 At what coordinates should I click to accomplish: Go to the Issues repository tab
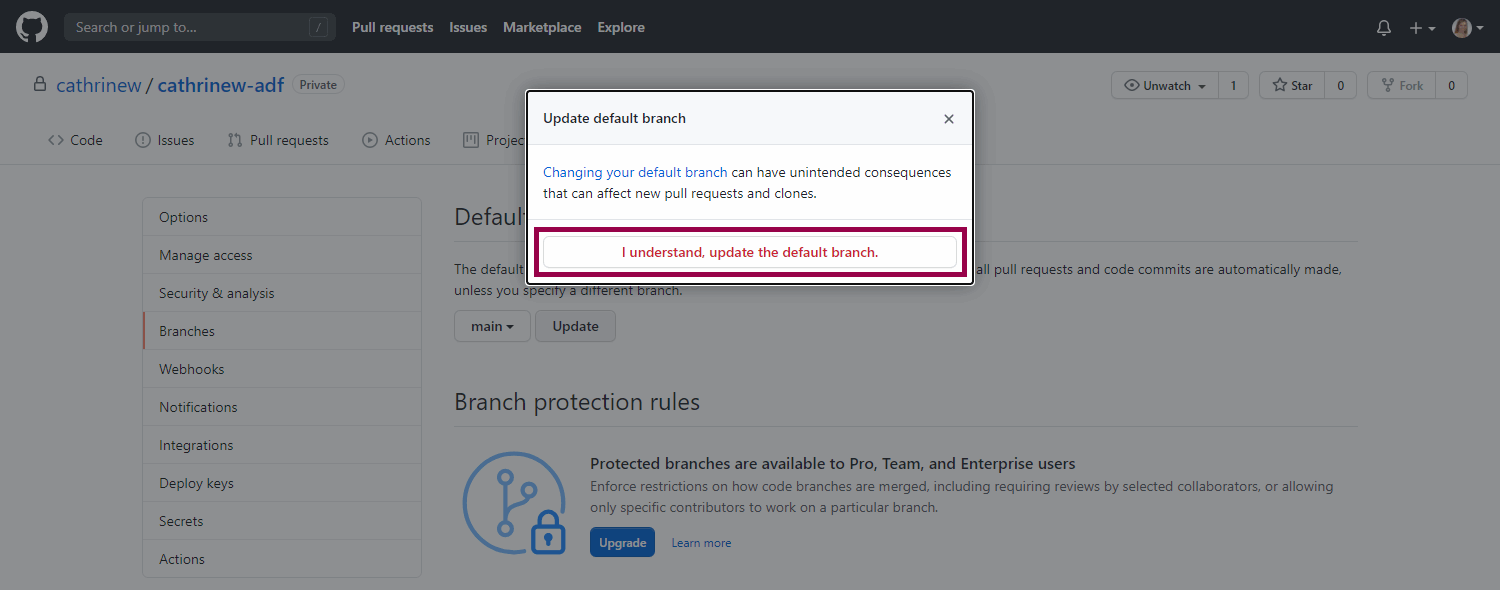165,140
